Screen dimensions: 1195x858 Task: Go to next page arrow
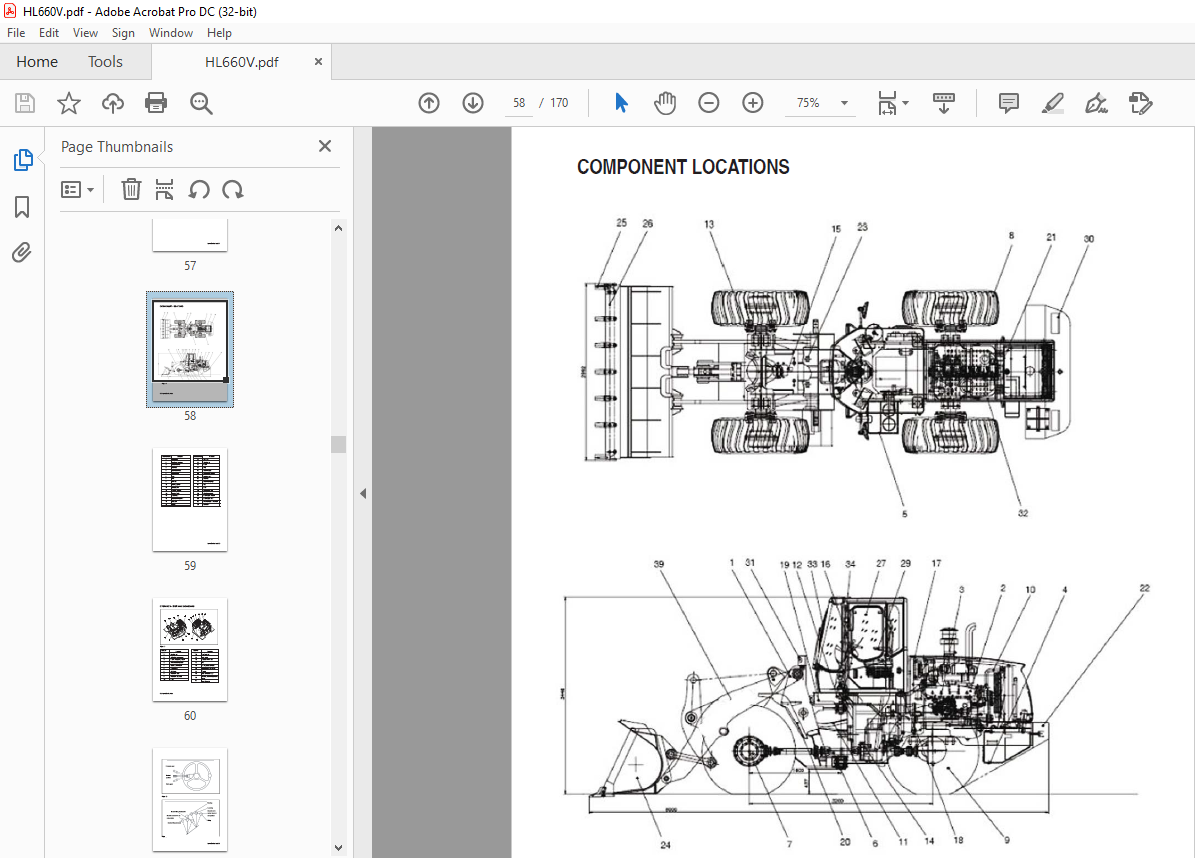[x=473, y=103]
